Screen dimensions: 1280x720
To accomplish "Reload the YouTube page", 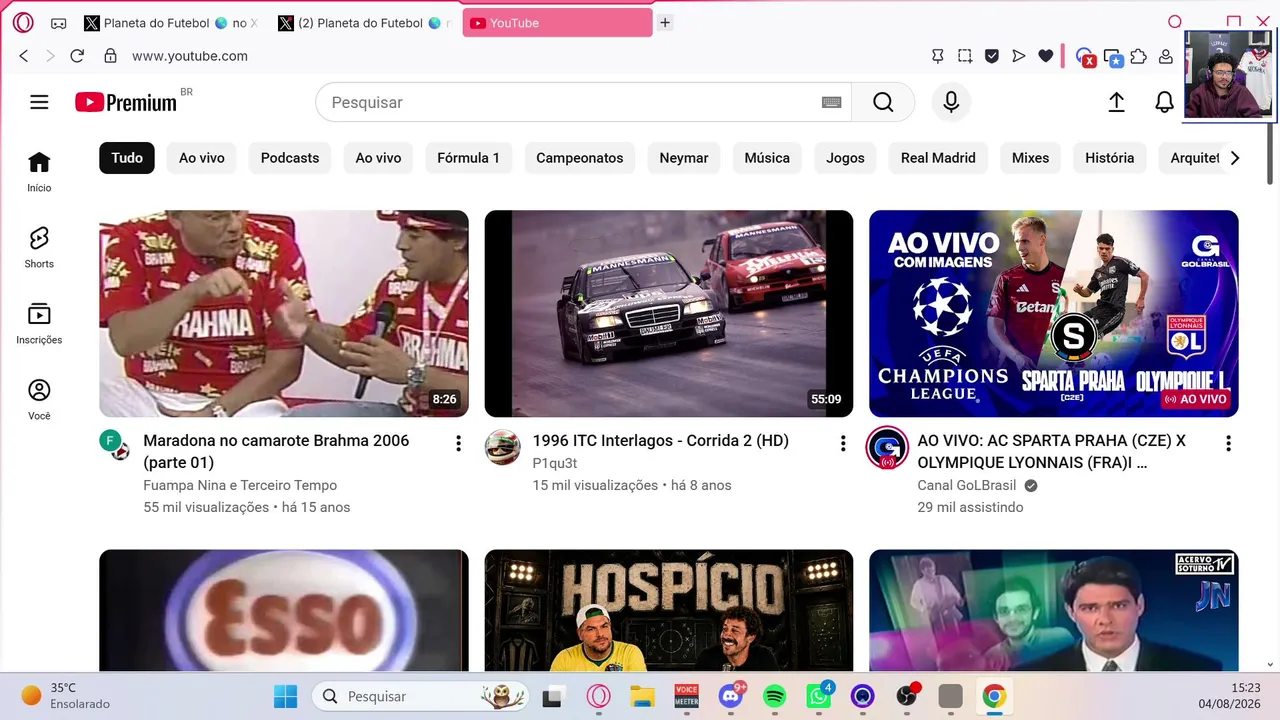I will click(77, 56).
